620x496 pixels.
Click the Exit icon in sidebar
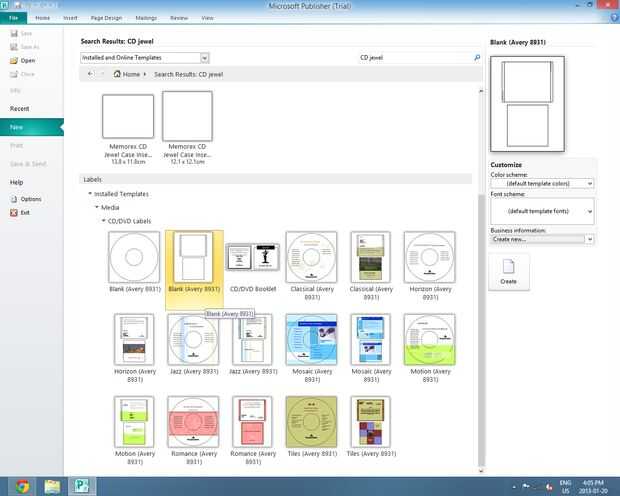click(14, 213)
